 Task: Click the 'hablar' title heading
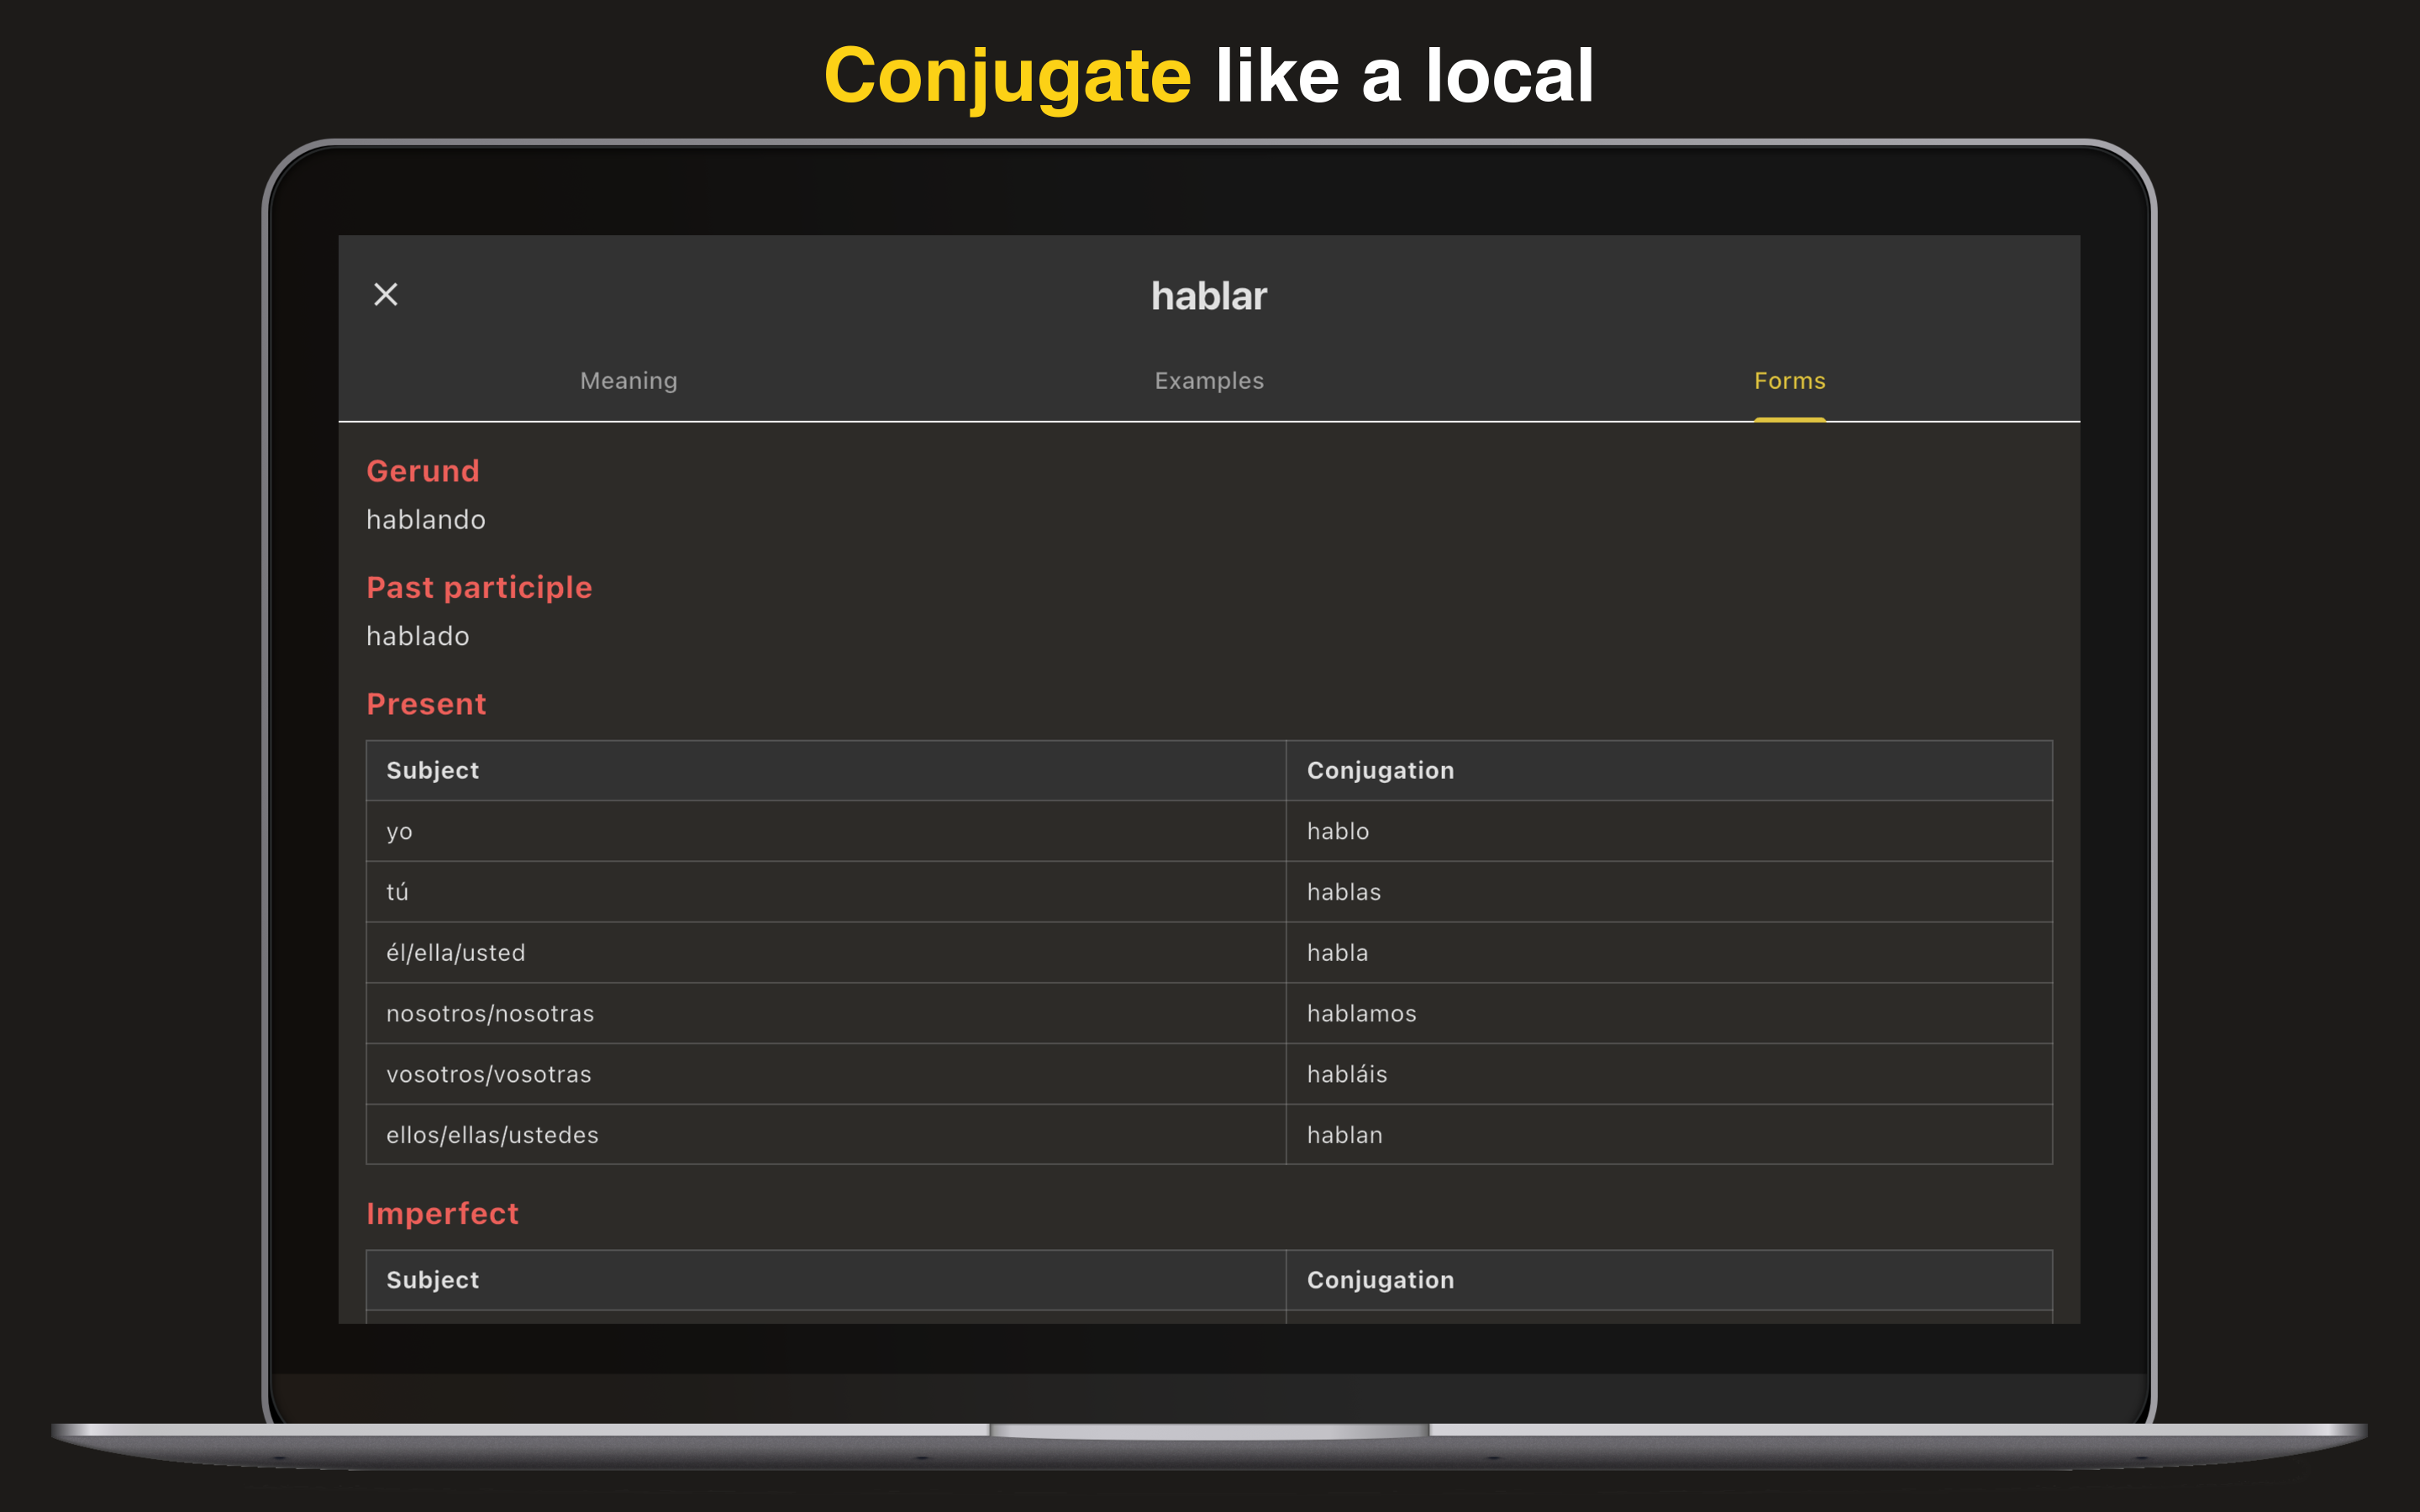point(1209,296)
